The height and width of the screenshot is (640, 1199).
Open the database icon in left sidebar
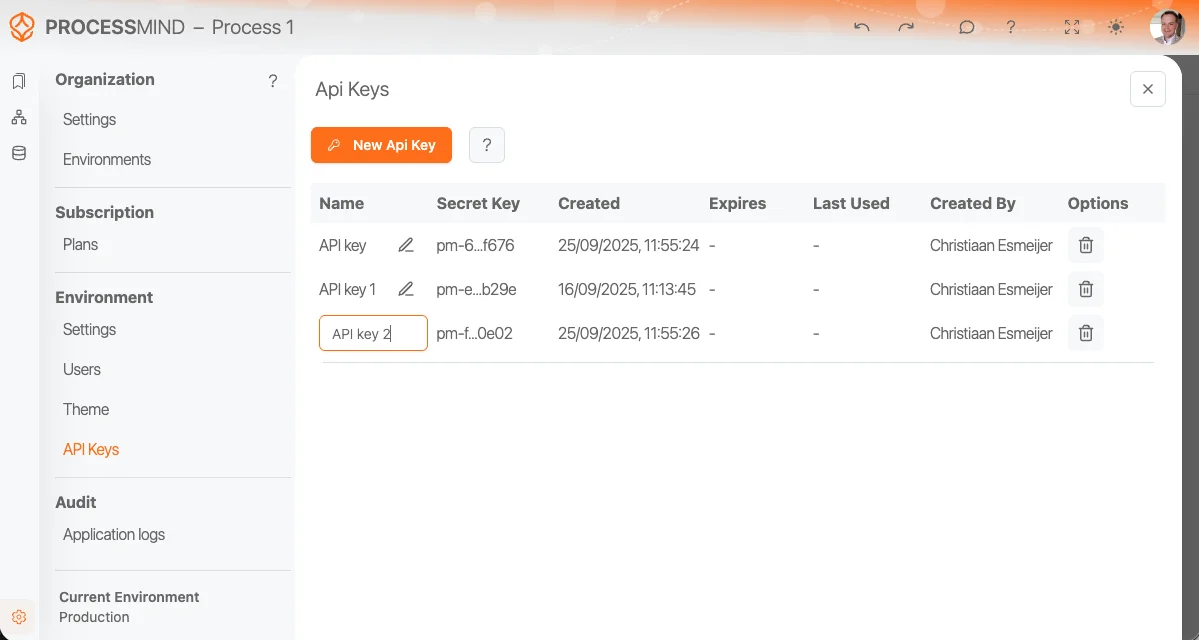point(19,153)
